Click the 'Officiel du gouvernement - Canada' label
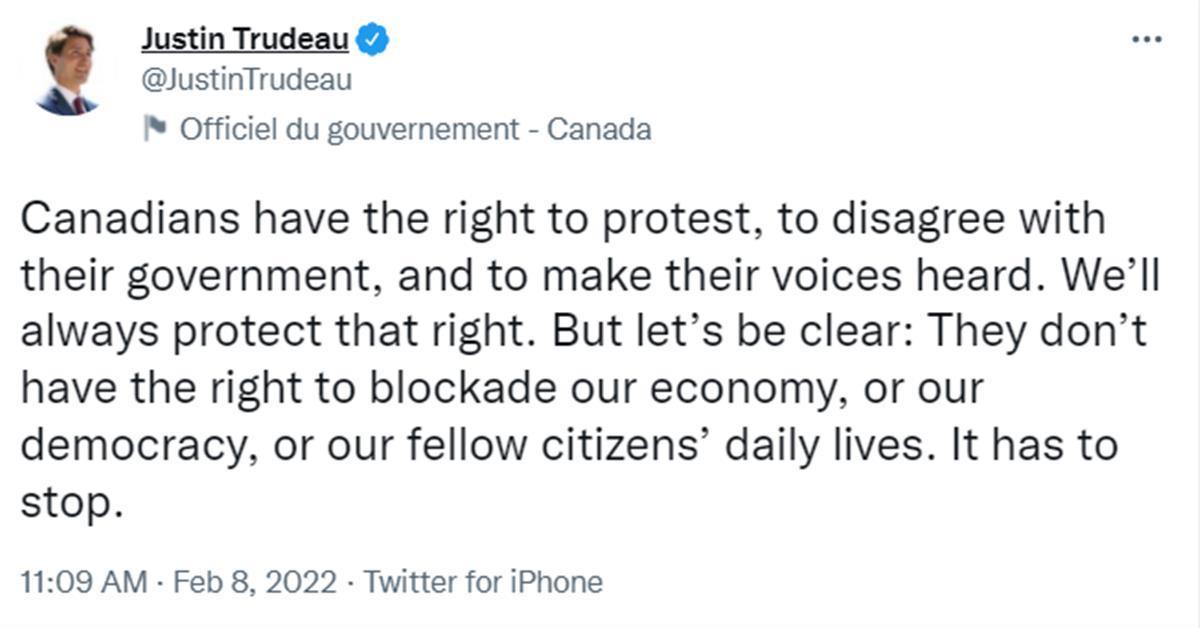1200x628 pixels. click(414, 130)
